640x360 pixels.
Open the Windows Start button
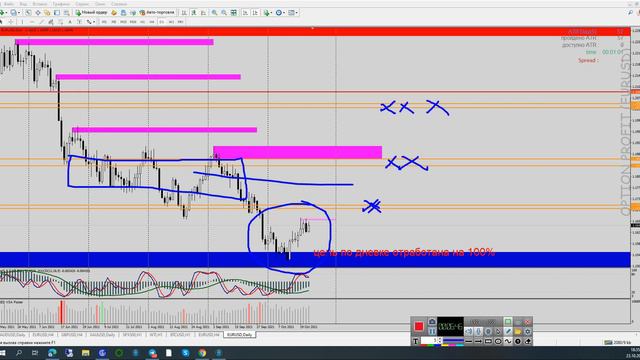(x=2, y=353)
